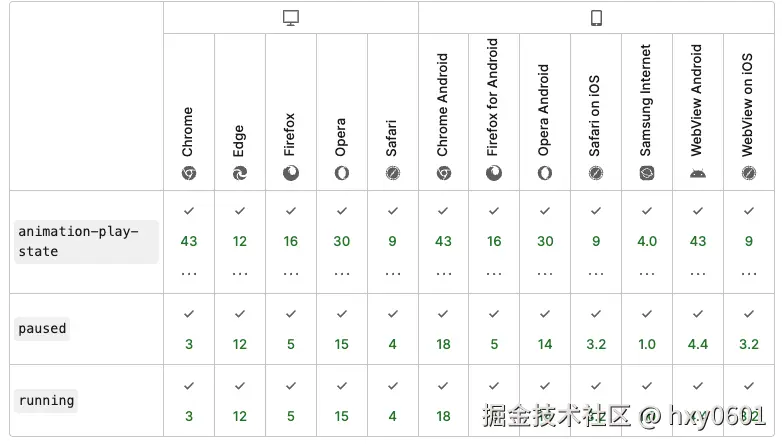Screen dimensions: 782x446
Task: Expand Chrome animation-play-state details ellipsis
Action: click(x=189, y=271)
